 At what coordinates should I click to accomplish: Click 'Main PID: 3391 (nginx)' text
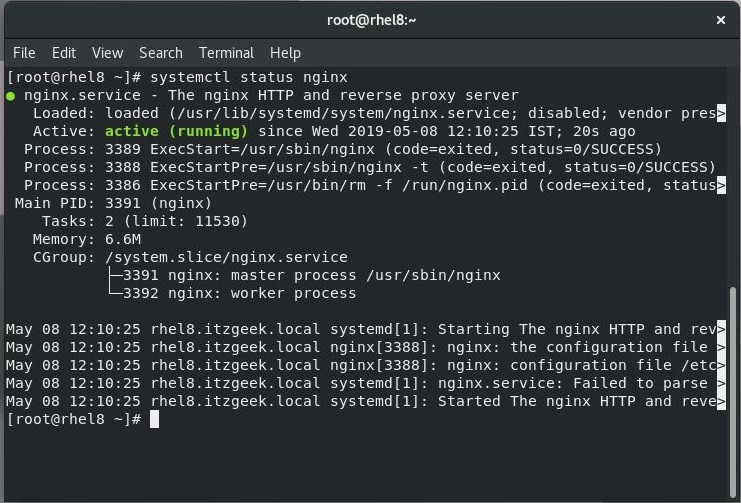[x=113, y=203]
